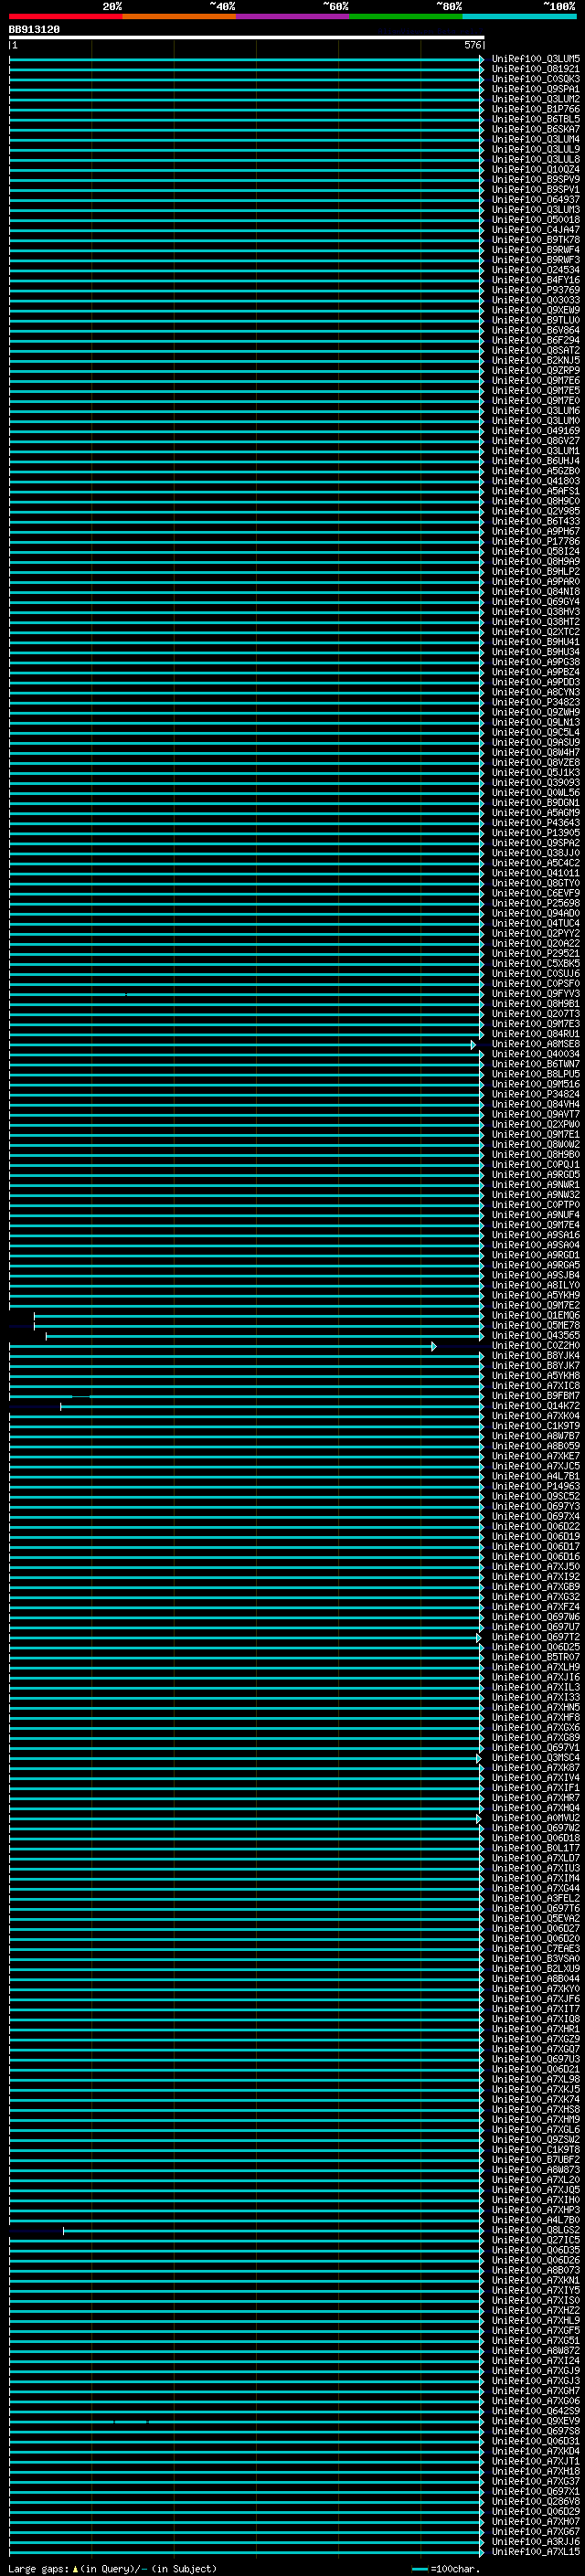Select the UniRef100_Q03033 entry

click(x=536, y=300)
